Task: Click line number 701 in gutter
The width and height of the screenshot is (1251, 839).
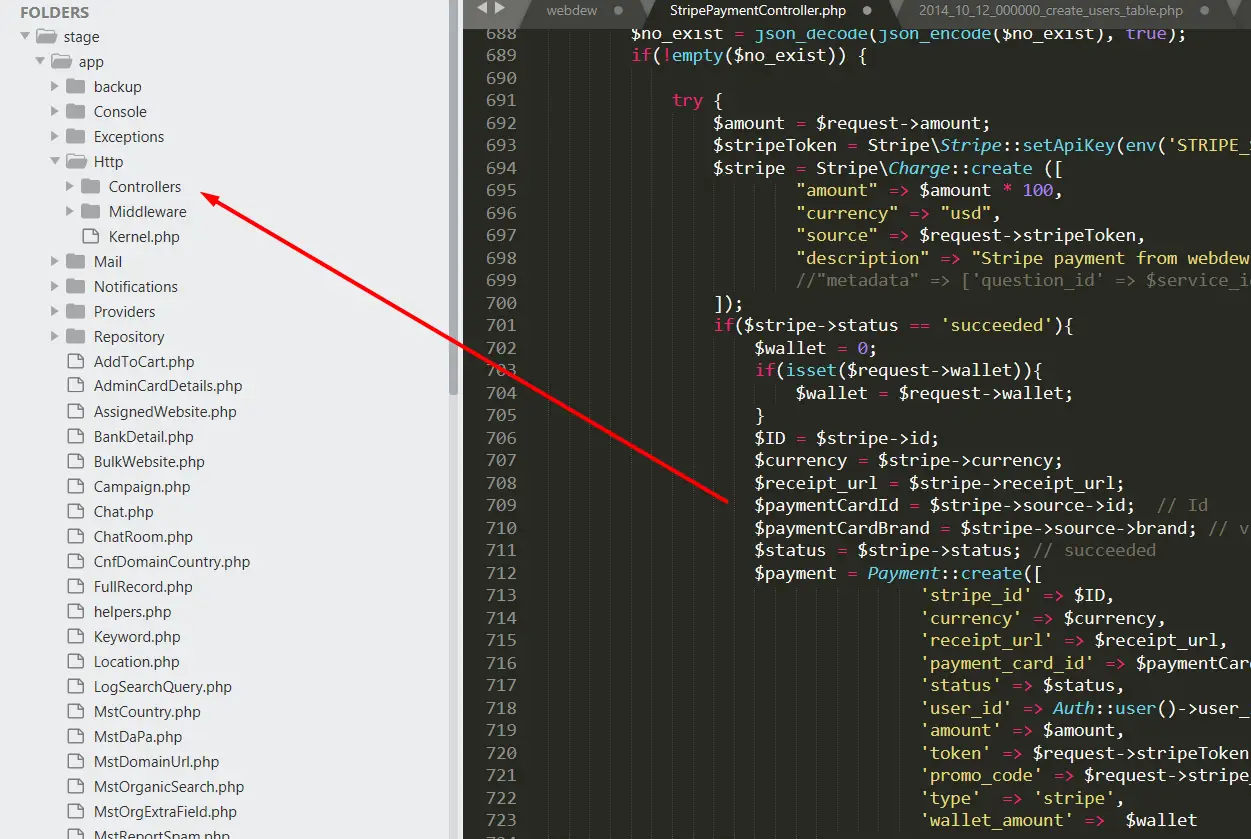Action: pyautogui.click(x=500, y=325)
